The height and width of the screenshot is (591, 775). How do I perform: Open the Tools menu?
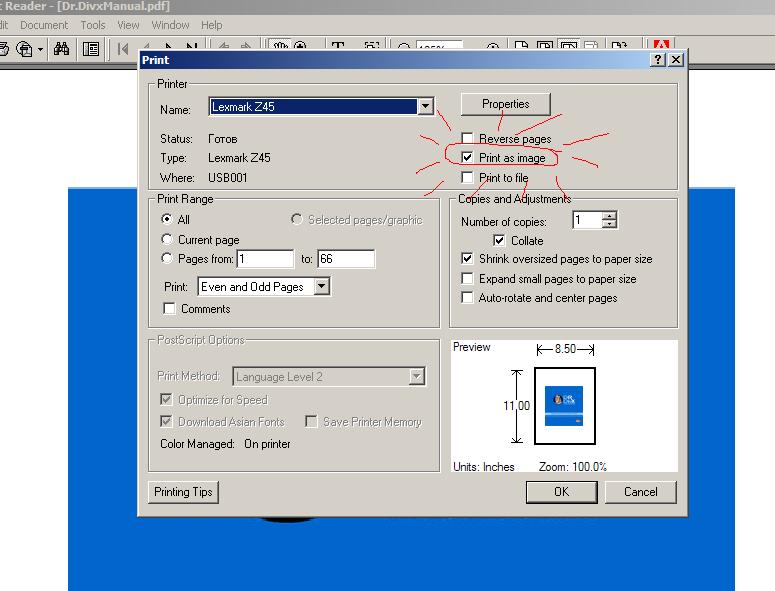[x=93, y=25]
